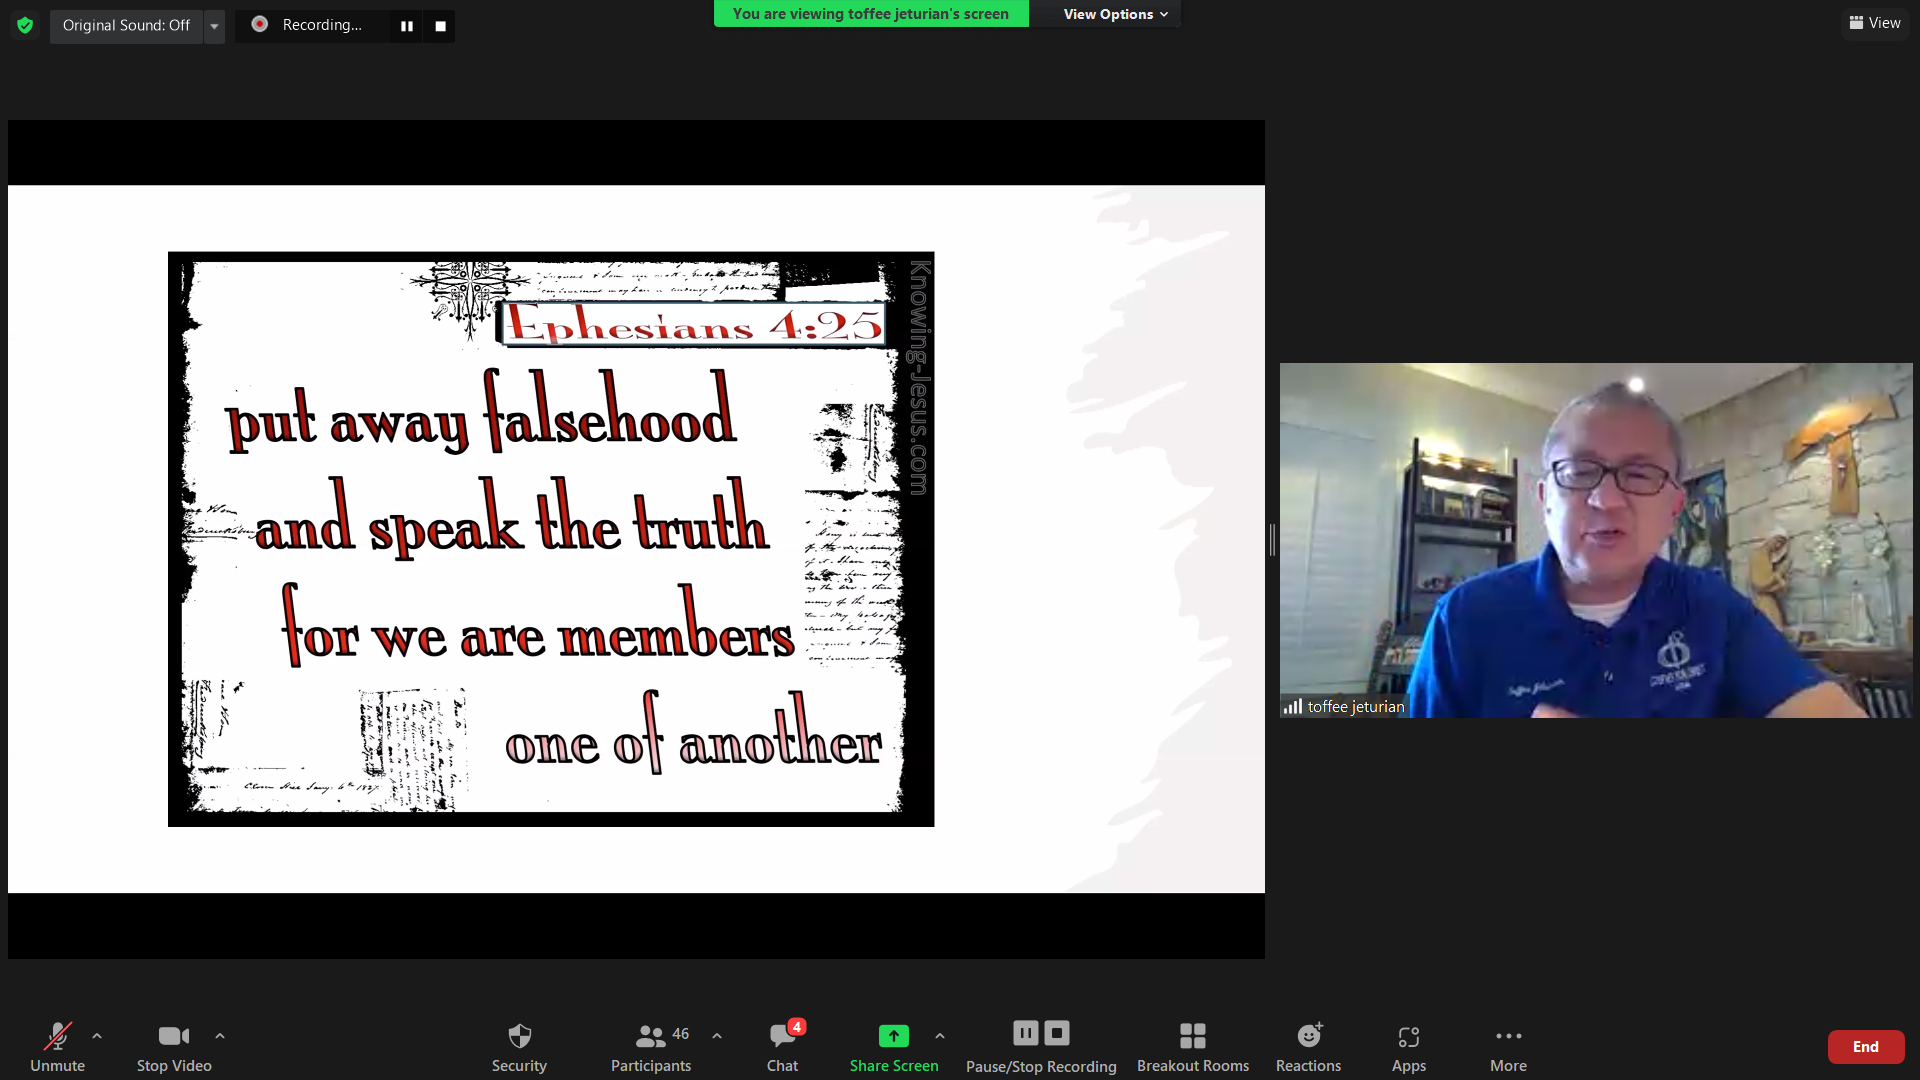Expand the Original Sound dropdown arrow

click(214, 26)
